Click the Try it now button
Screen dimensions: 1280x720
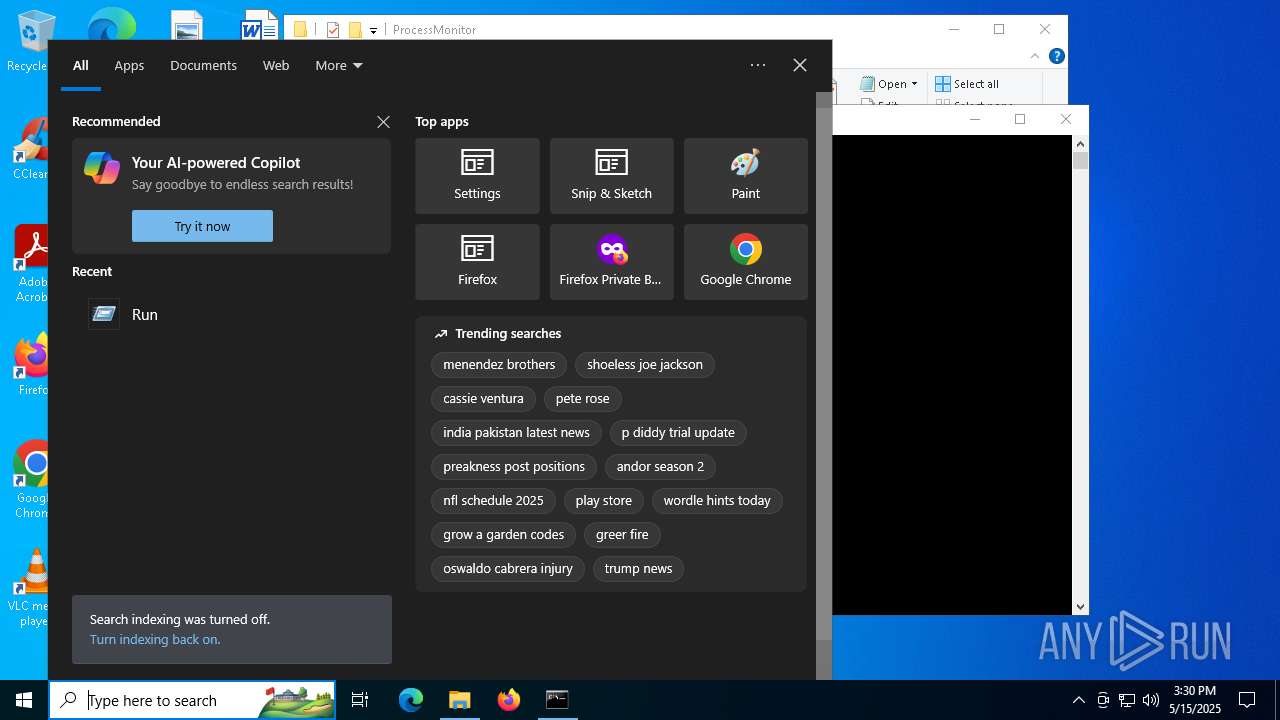pos(202,226)
